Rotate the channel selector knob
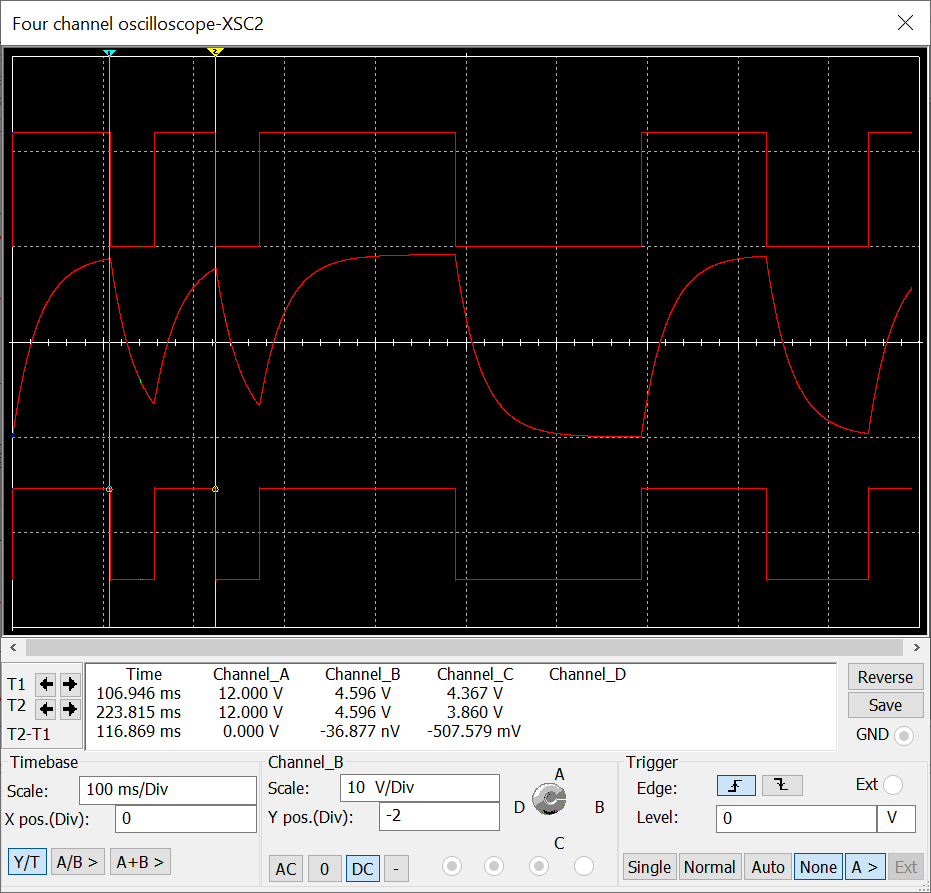 coord(549,799)
